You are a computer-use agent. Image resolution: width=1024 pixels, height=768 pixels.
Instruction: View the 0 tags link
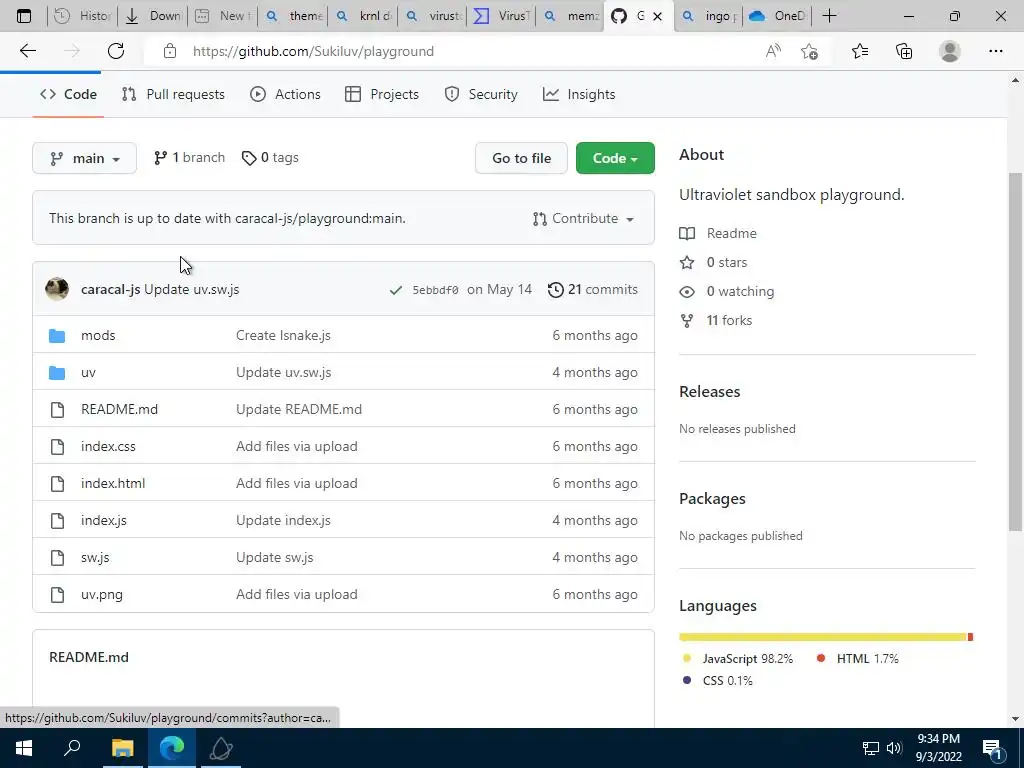(270, 157)
